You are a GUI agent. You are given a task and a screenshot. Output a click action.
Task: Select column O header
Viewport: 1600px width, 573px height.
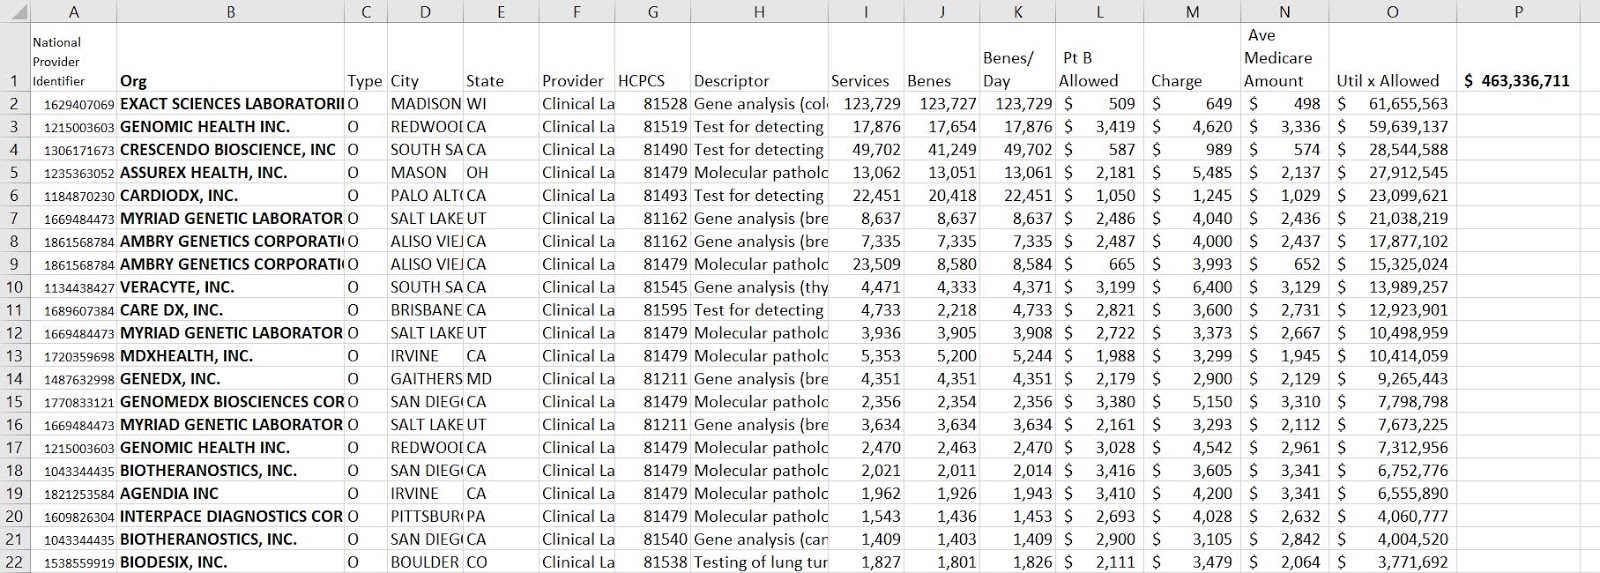(x=1392, y=12)
